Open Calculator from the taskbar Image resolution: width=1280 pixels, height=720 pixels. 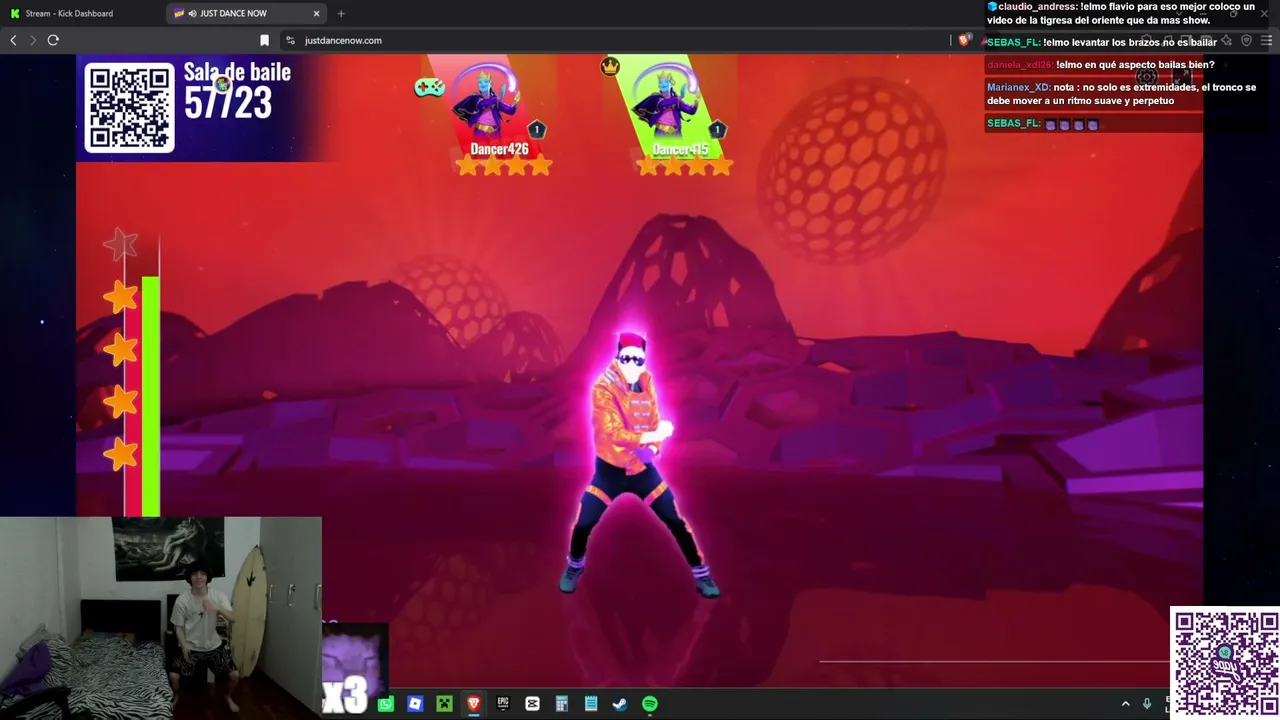[562, 704]
